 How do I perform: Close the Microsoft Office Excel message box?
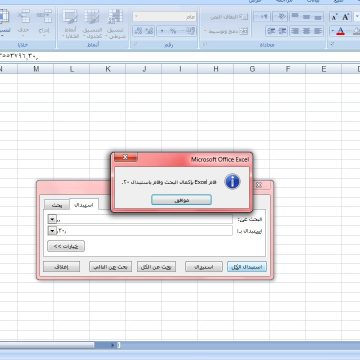(x=125, y=157)
